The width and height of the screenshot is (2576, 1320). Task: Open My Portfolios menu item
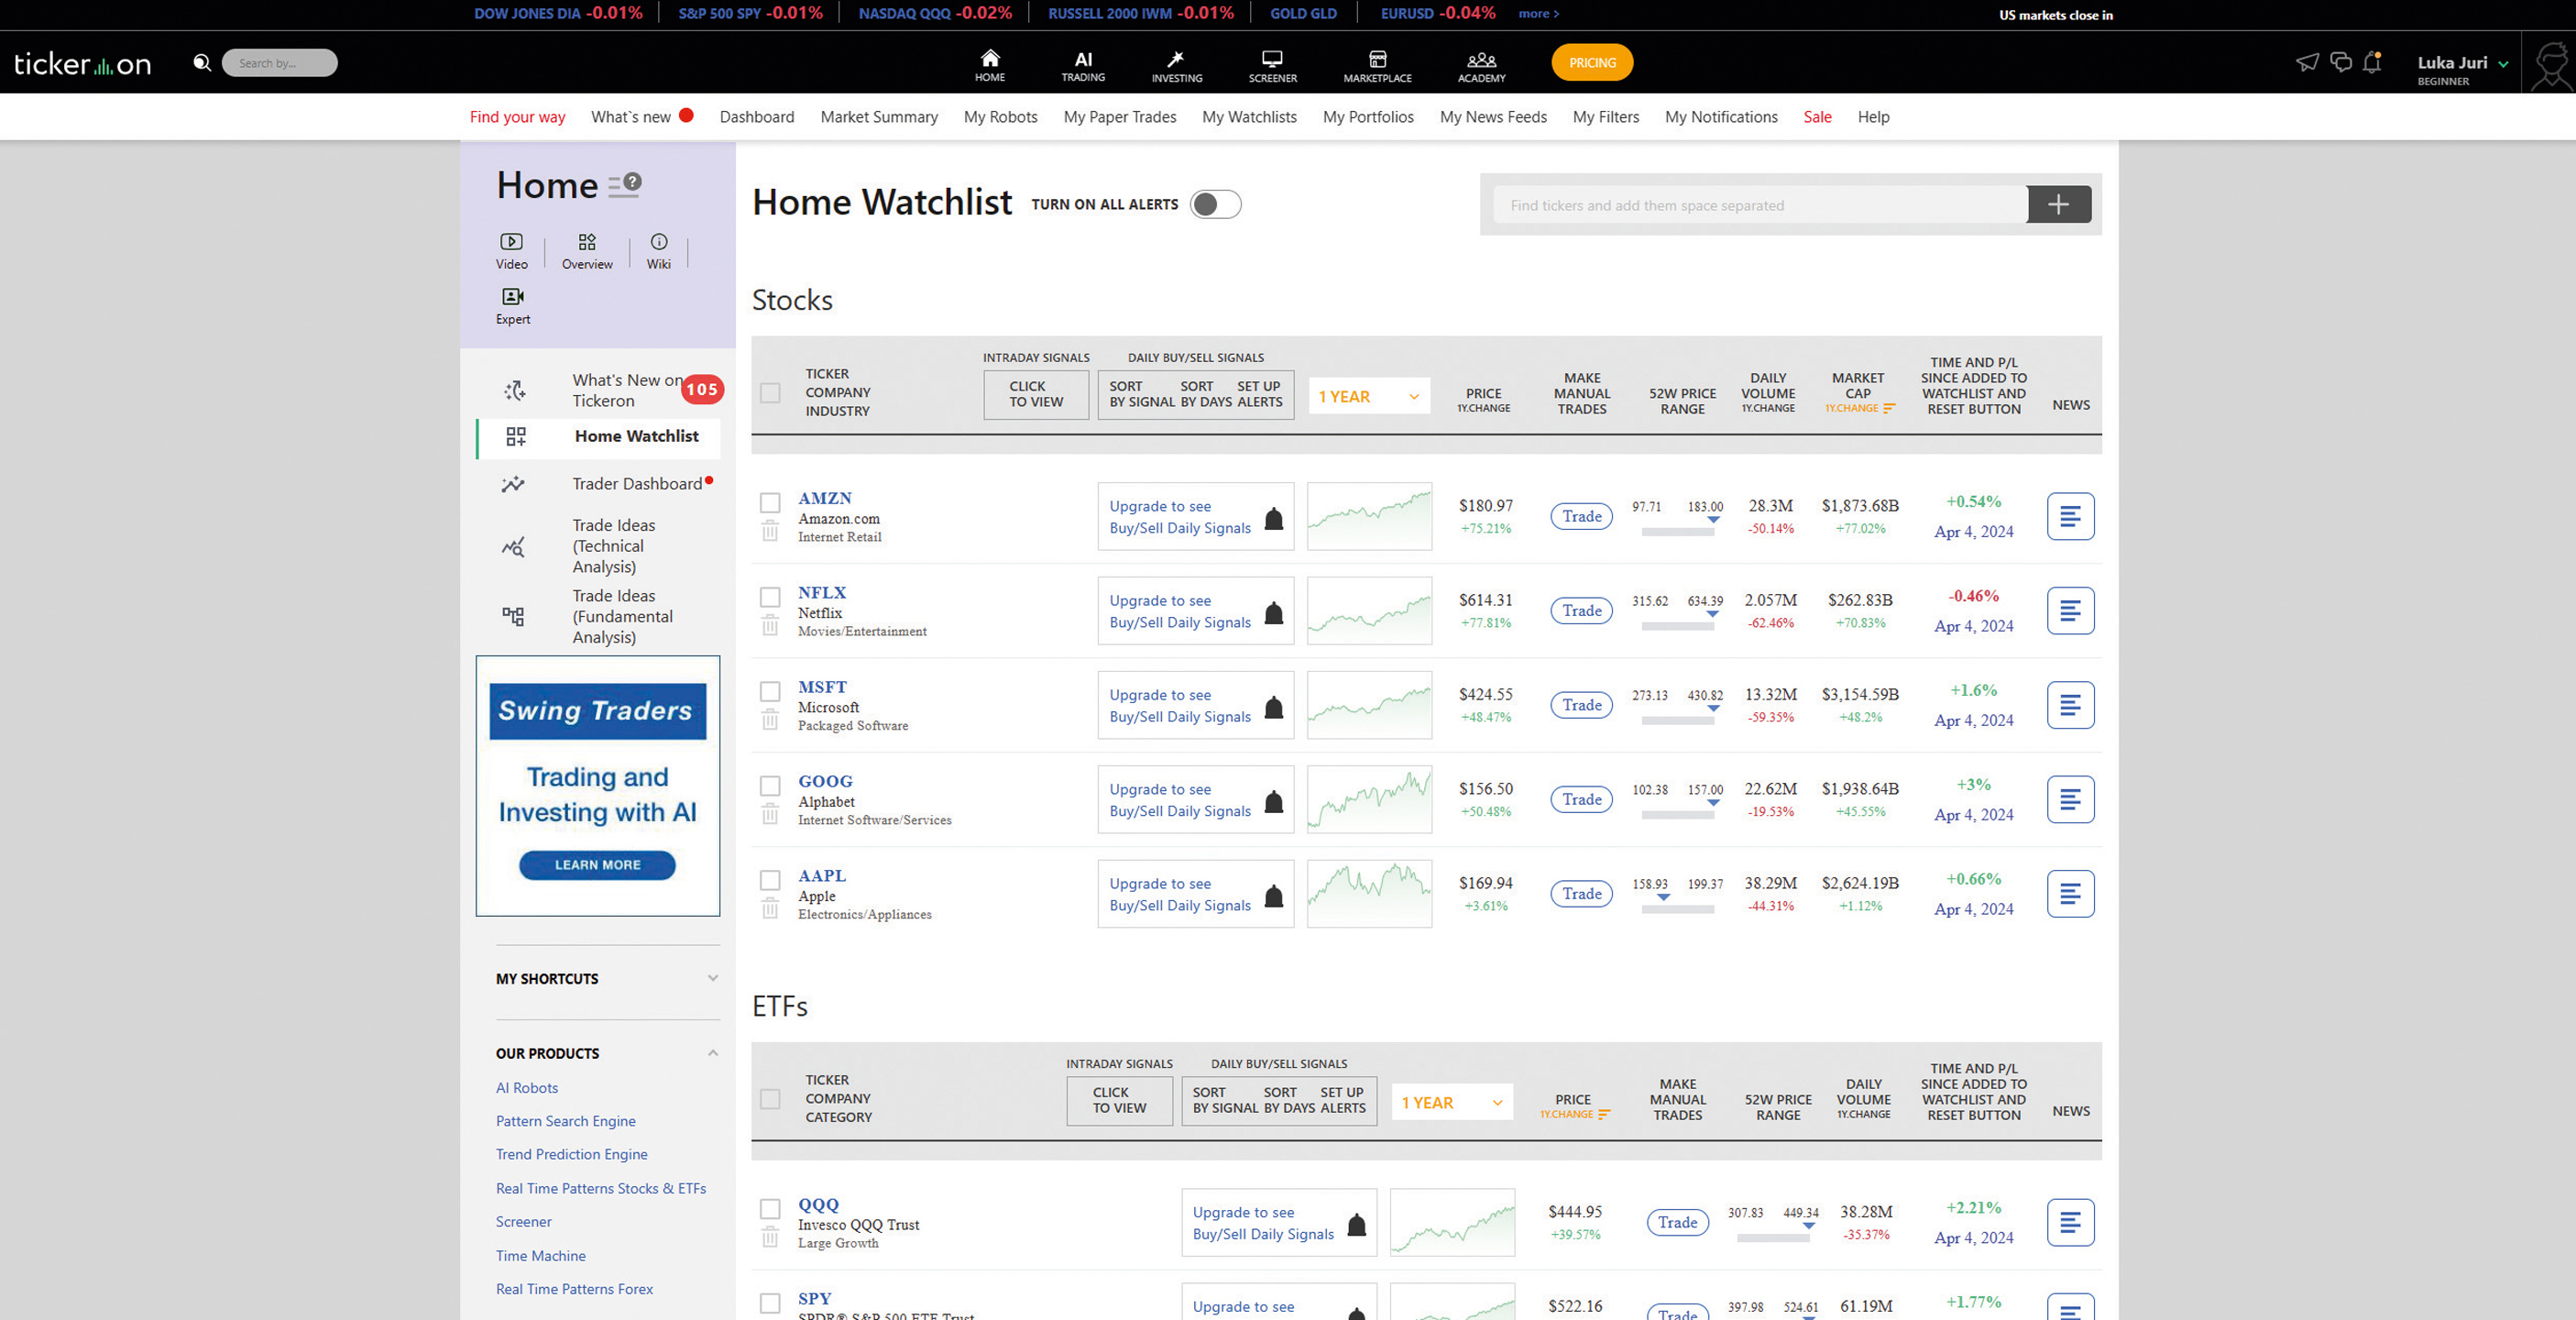tap(1367, 117)
